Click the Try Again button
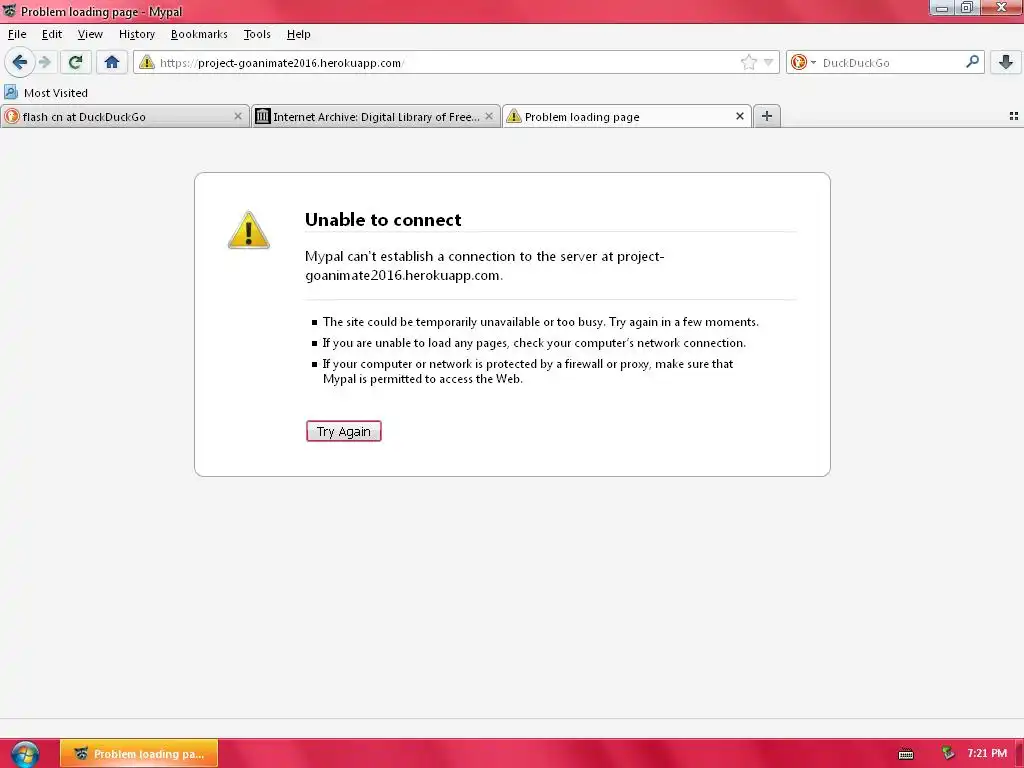 (x=344, y=431)
